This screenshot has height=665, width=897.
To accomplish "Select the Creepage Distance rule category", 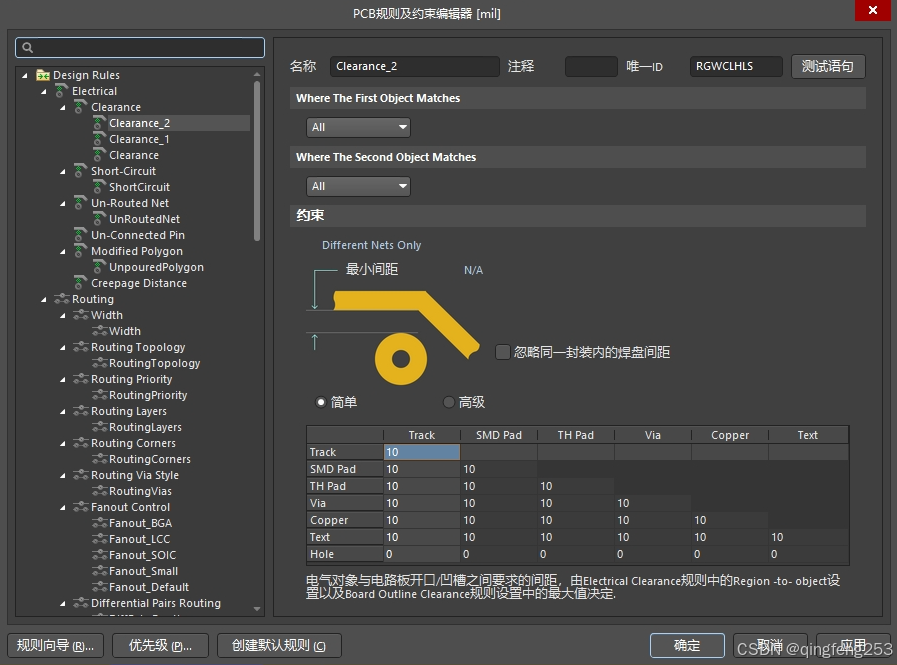I will (x=138, y=283).
